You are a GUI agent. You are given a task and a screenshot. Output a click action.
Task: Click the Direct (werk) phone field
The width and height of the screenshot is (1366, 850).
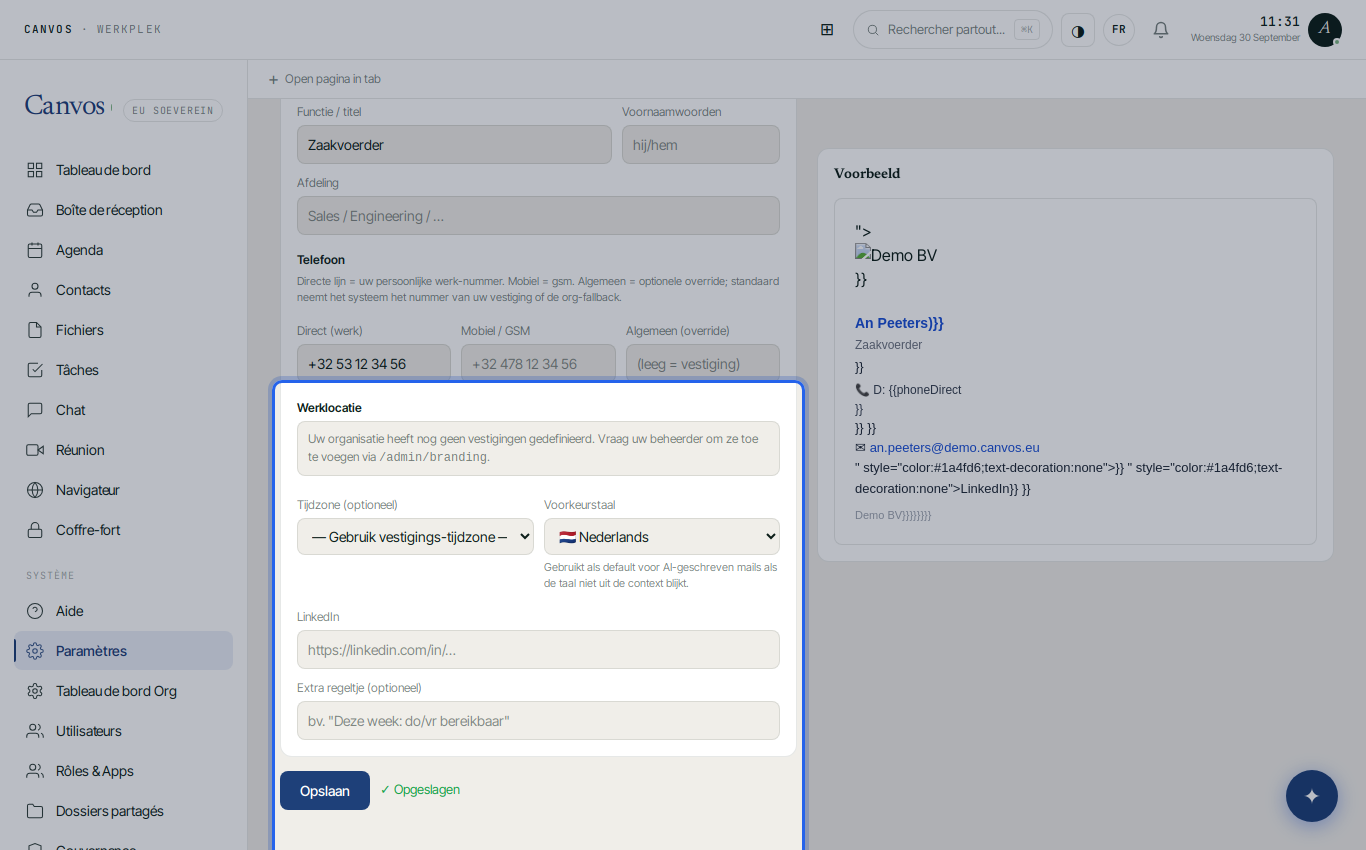[374, 364]
